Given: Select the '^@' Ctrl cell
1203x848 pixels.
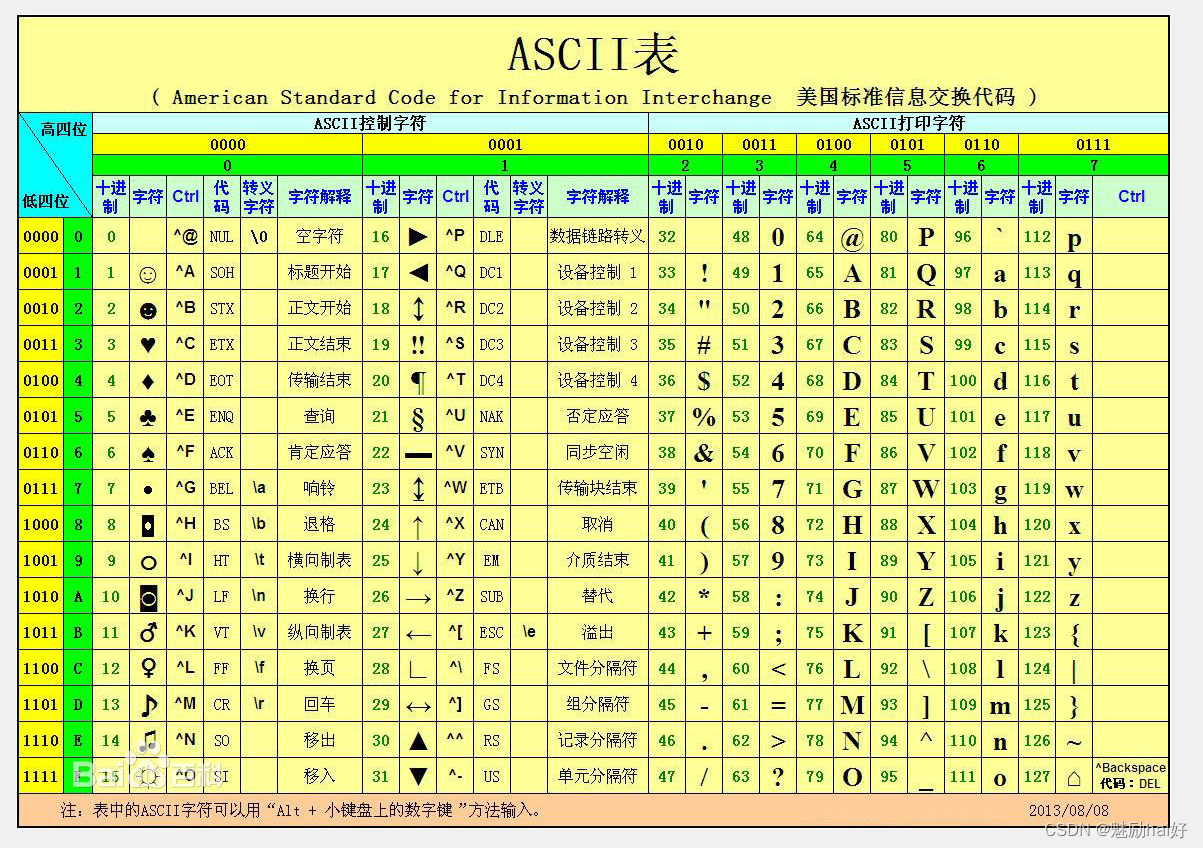Looking at the screenshot, I should click(186, 237).
